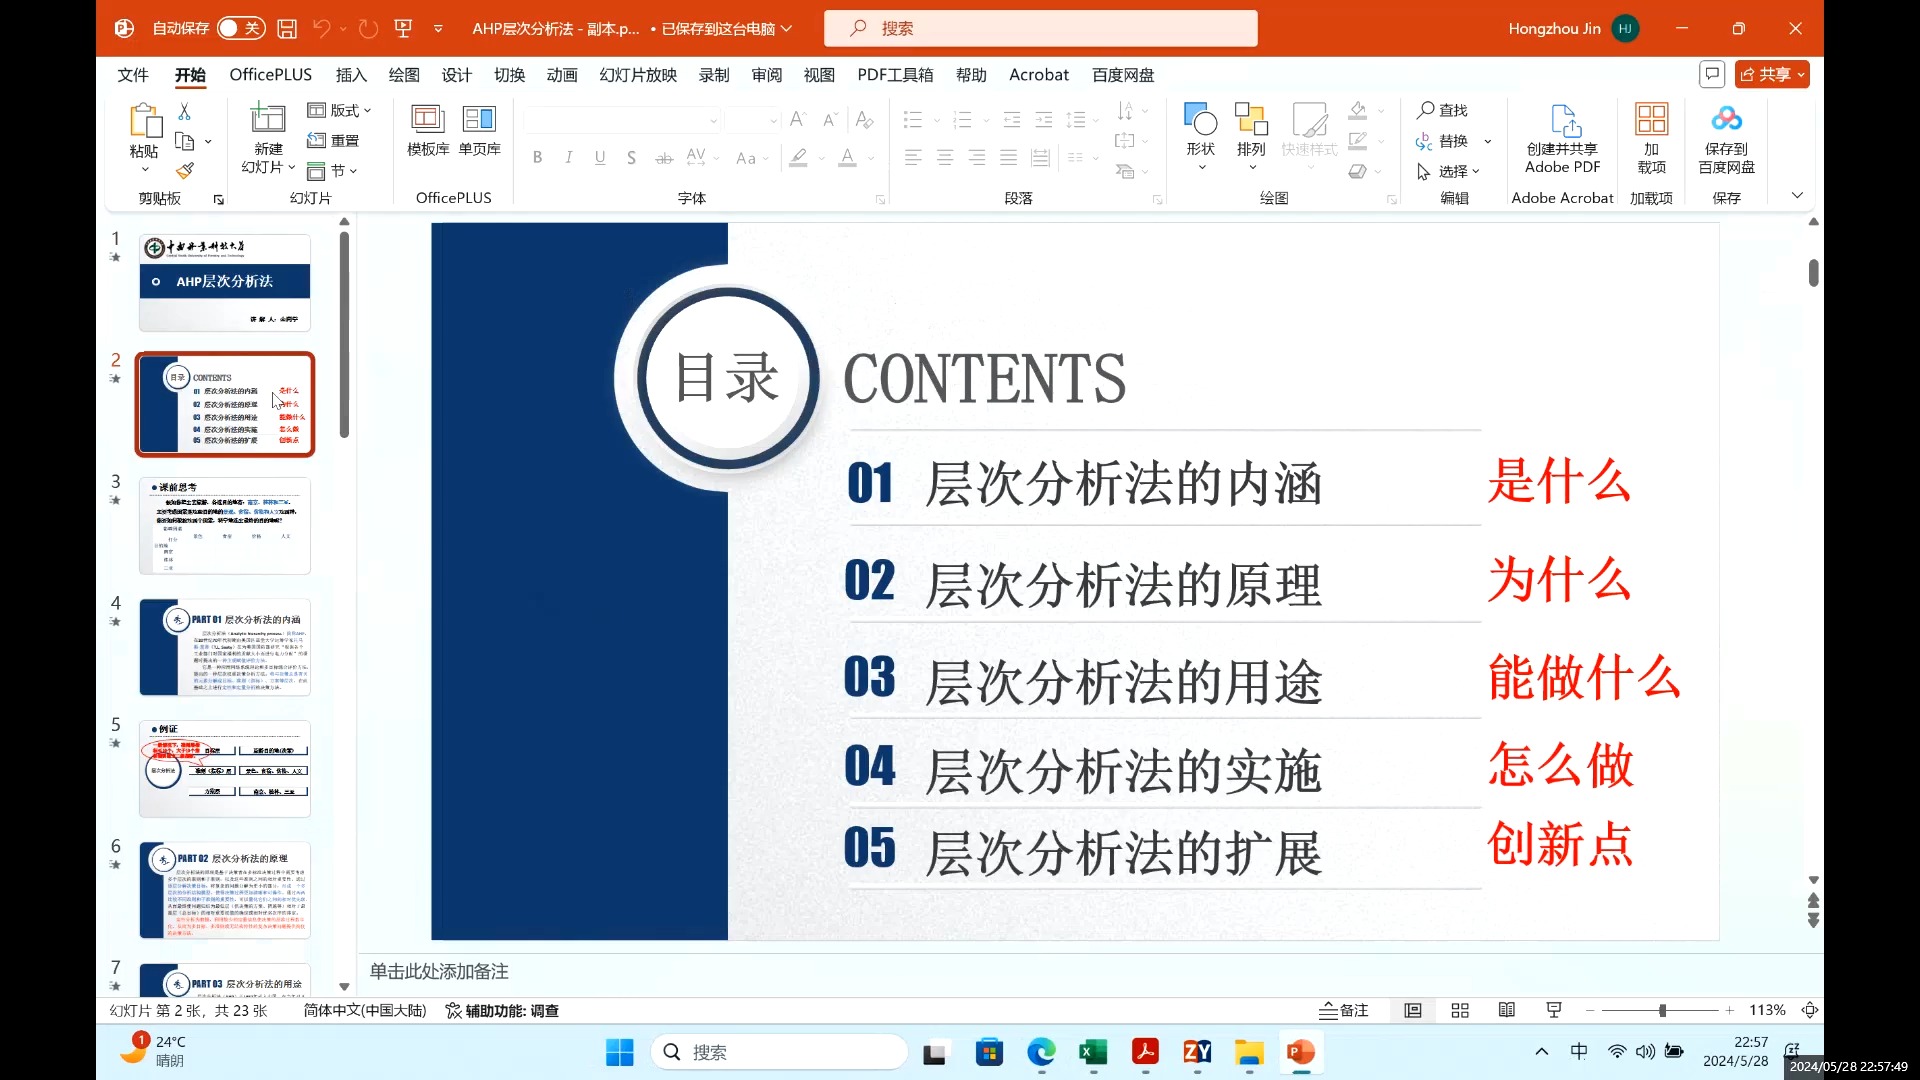Toggle Bold formatting
The image size is (1920, 1080).
click(x=538, y=158)
